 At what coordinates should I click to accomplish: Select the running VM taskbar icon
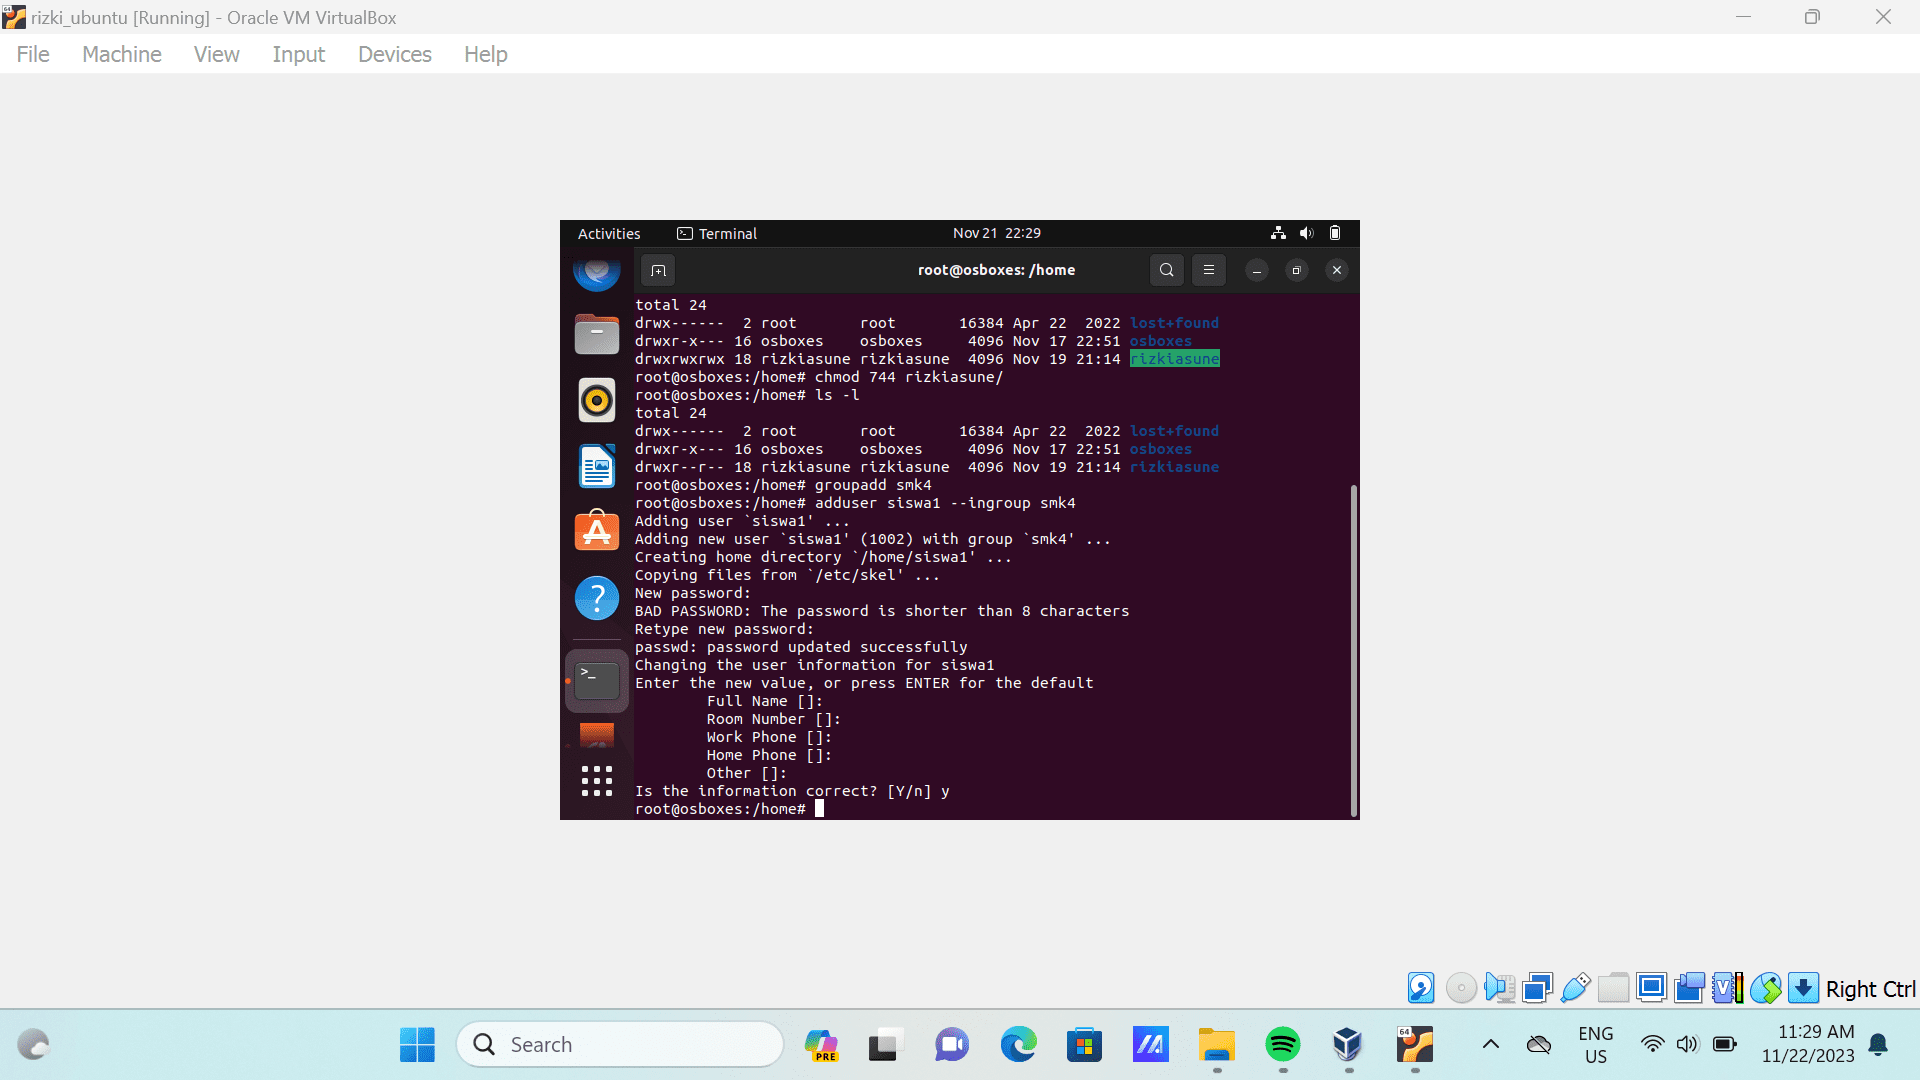click(x=1415, y=1045)
